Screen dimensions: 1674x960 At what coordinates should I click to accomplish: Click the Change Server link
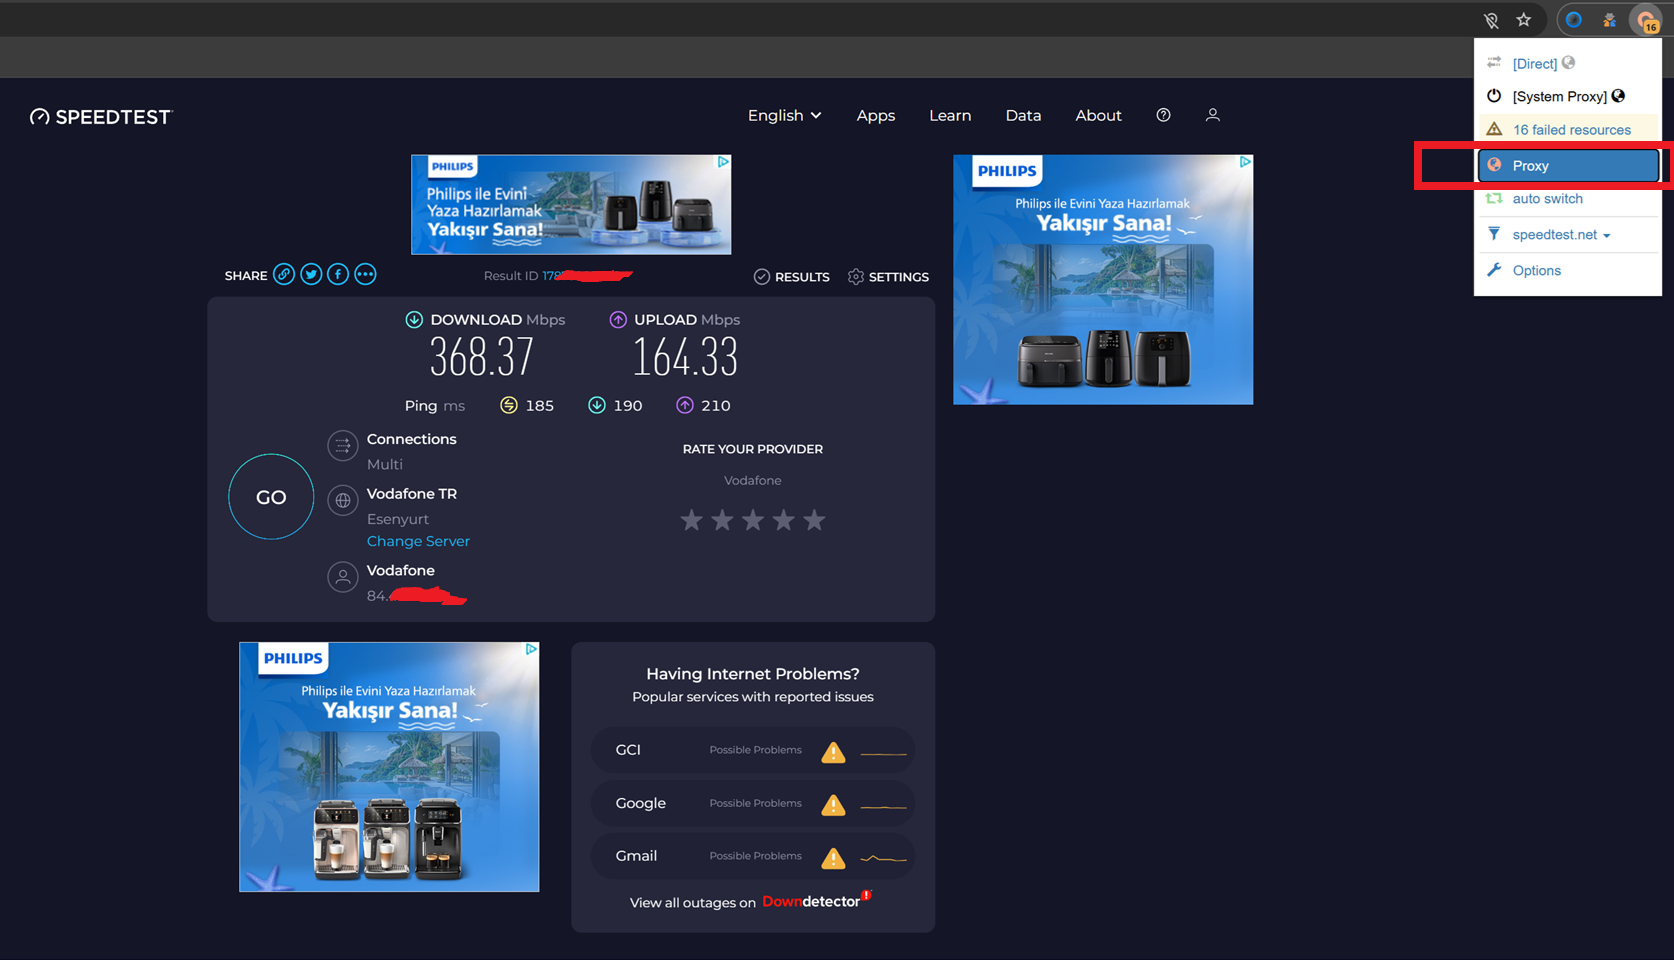pos(418,541)
